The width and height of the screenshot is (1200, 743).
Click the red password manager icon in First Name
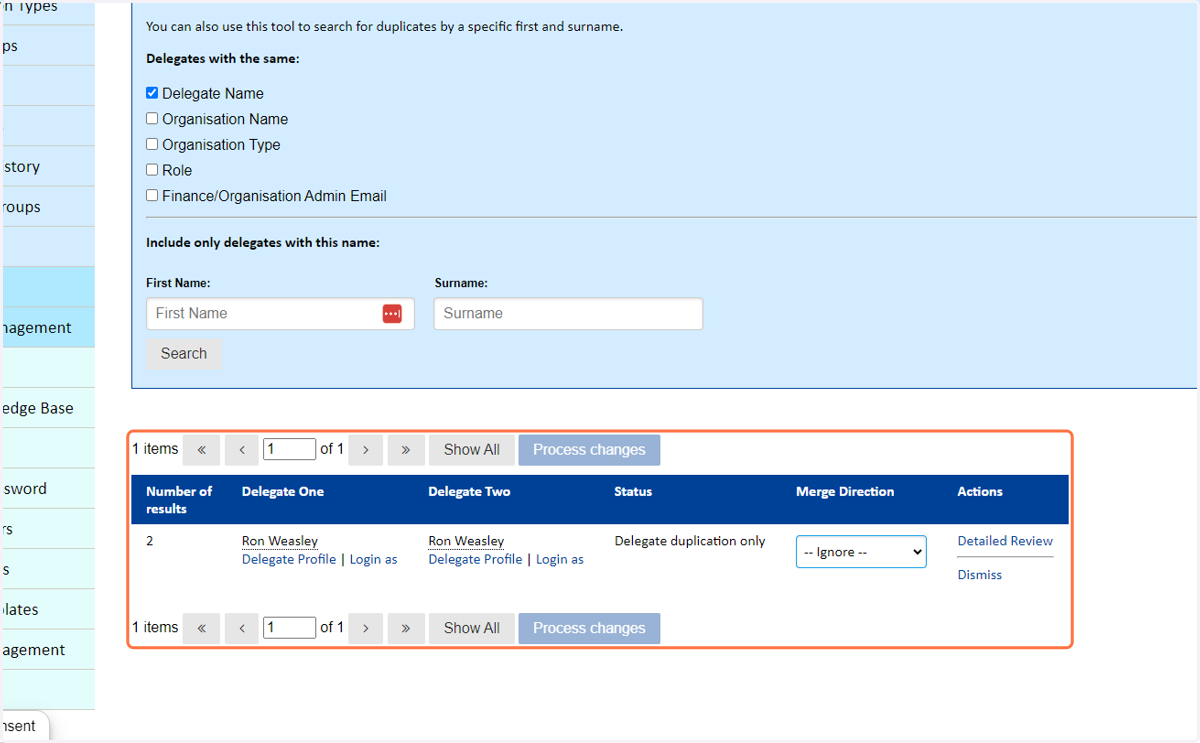[392, 313]
